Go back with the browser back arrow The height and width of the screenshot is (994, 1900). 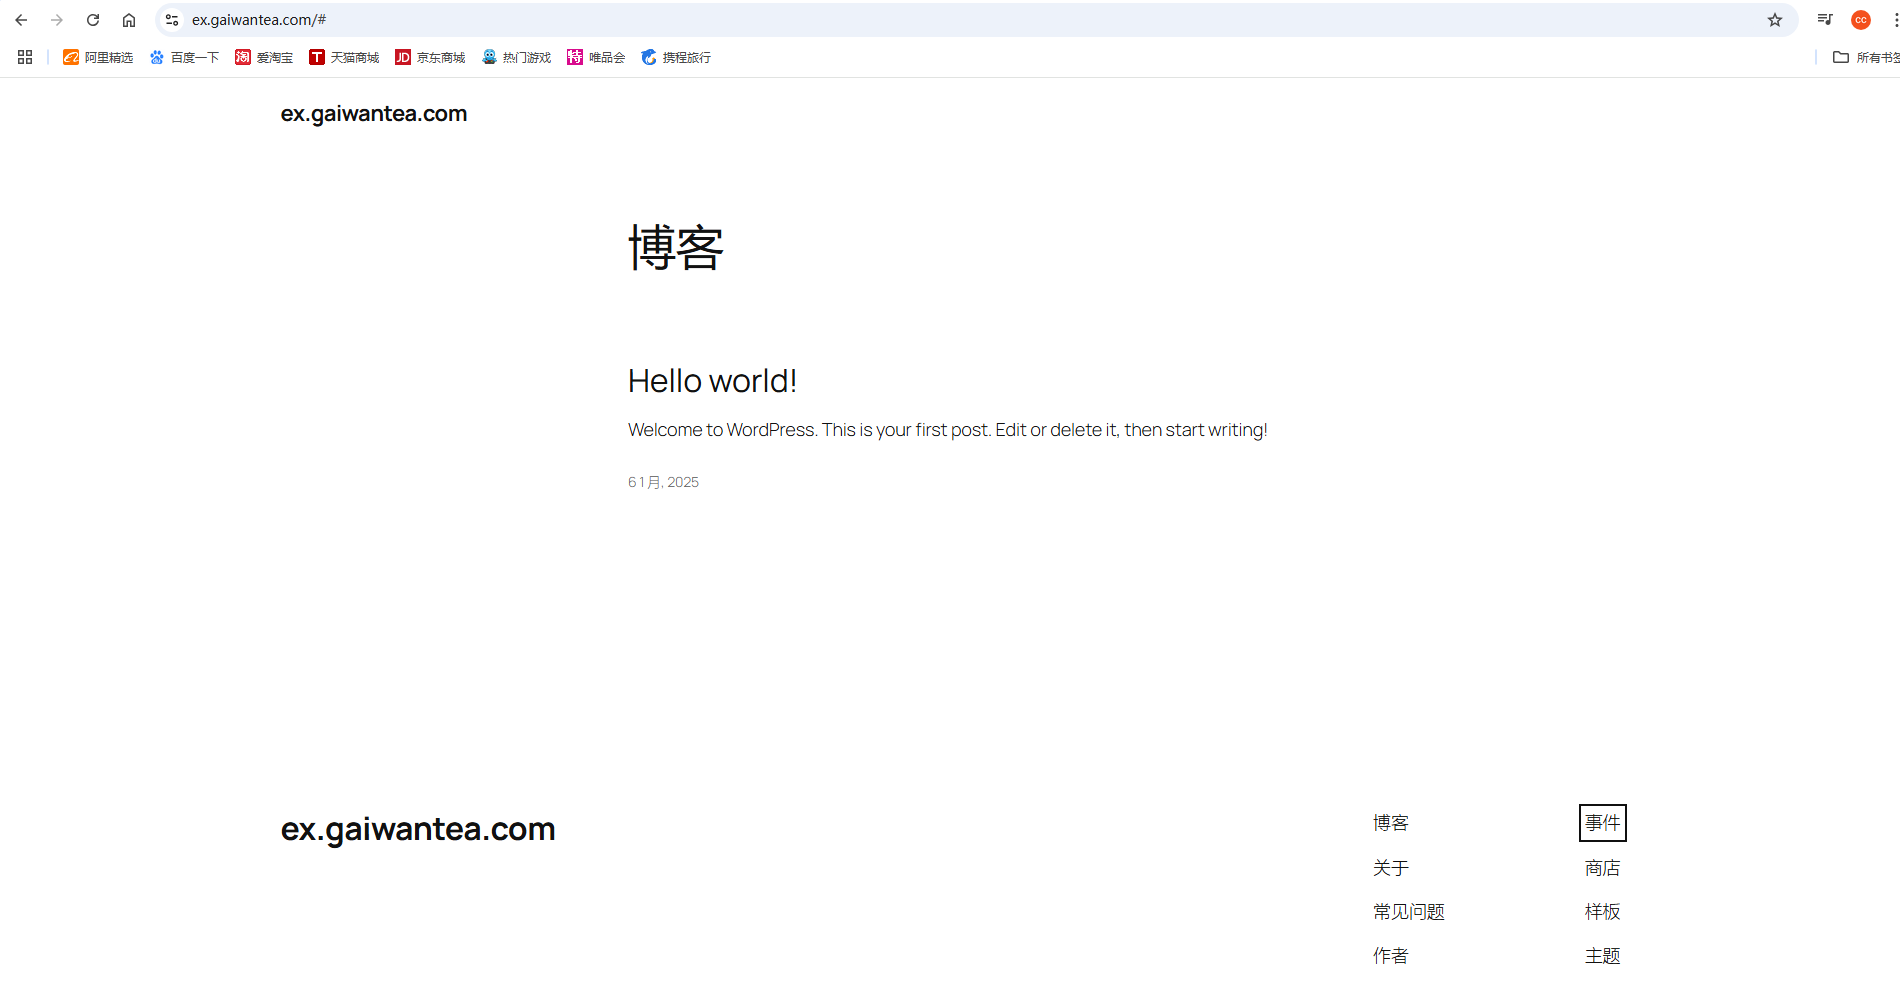pyautogui.click(x=21, y=20)
